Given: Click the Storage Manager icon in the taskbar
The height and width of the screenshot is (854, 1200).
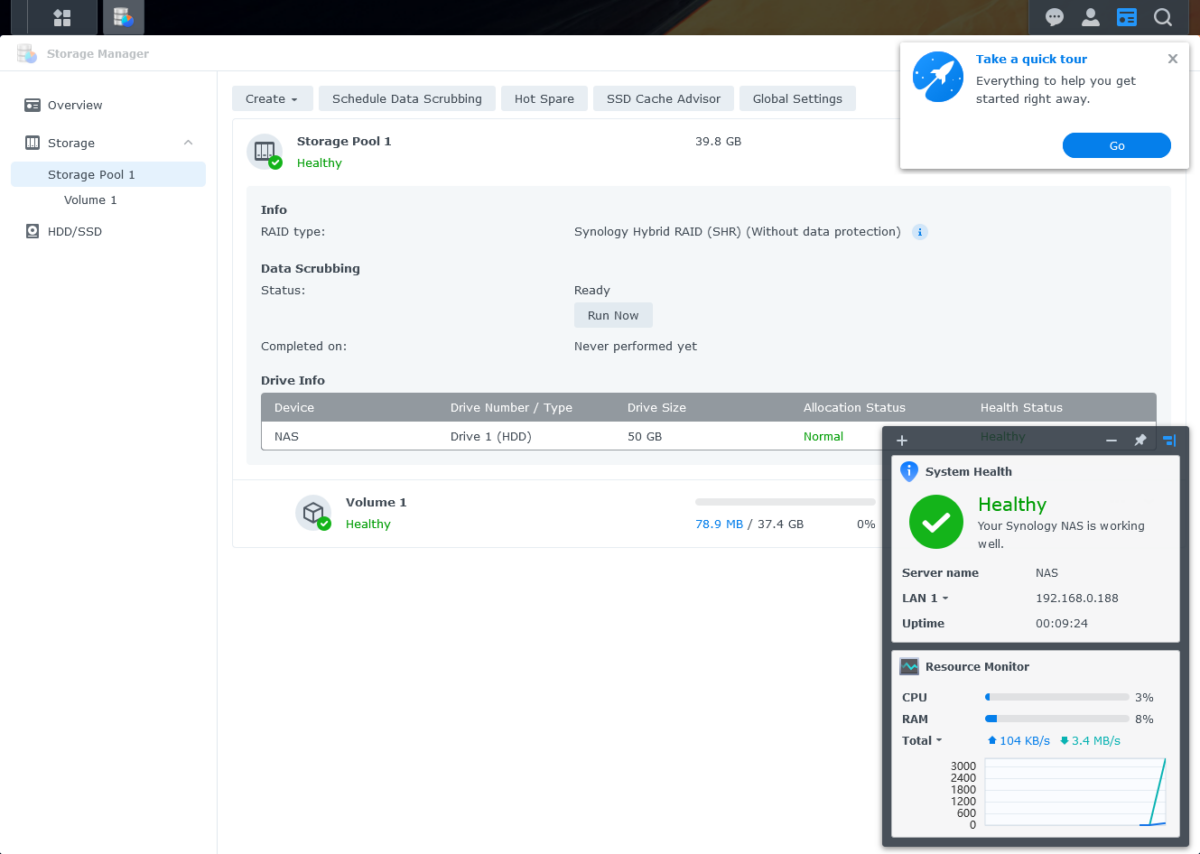Looking at the screenshot, I should pos(123,17).
